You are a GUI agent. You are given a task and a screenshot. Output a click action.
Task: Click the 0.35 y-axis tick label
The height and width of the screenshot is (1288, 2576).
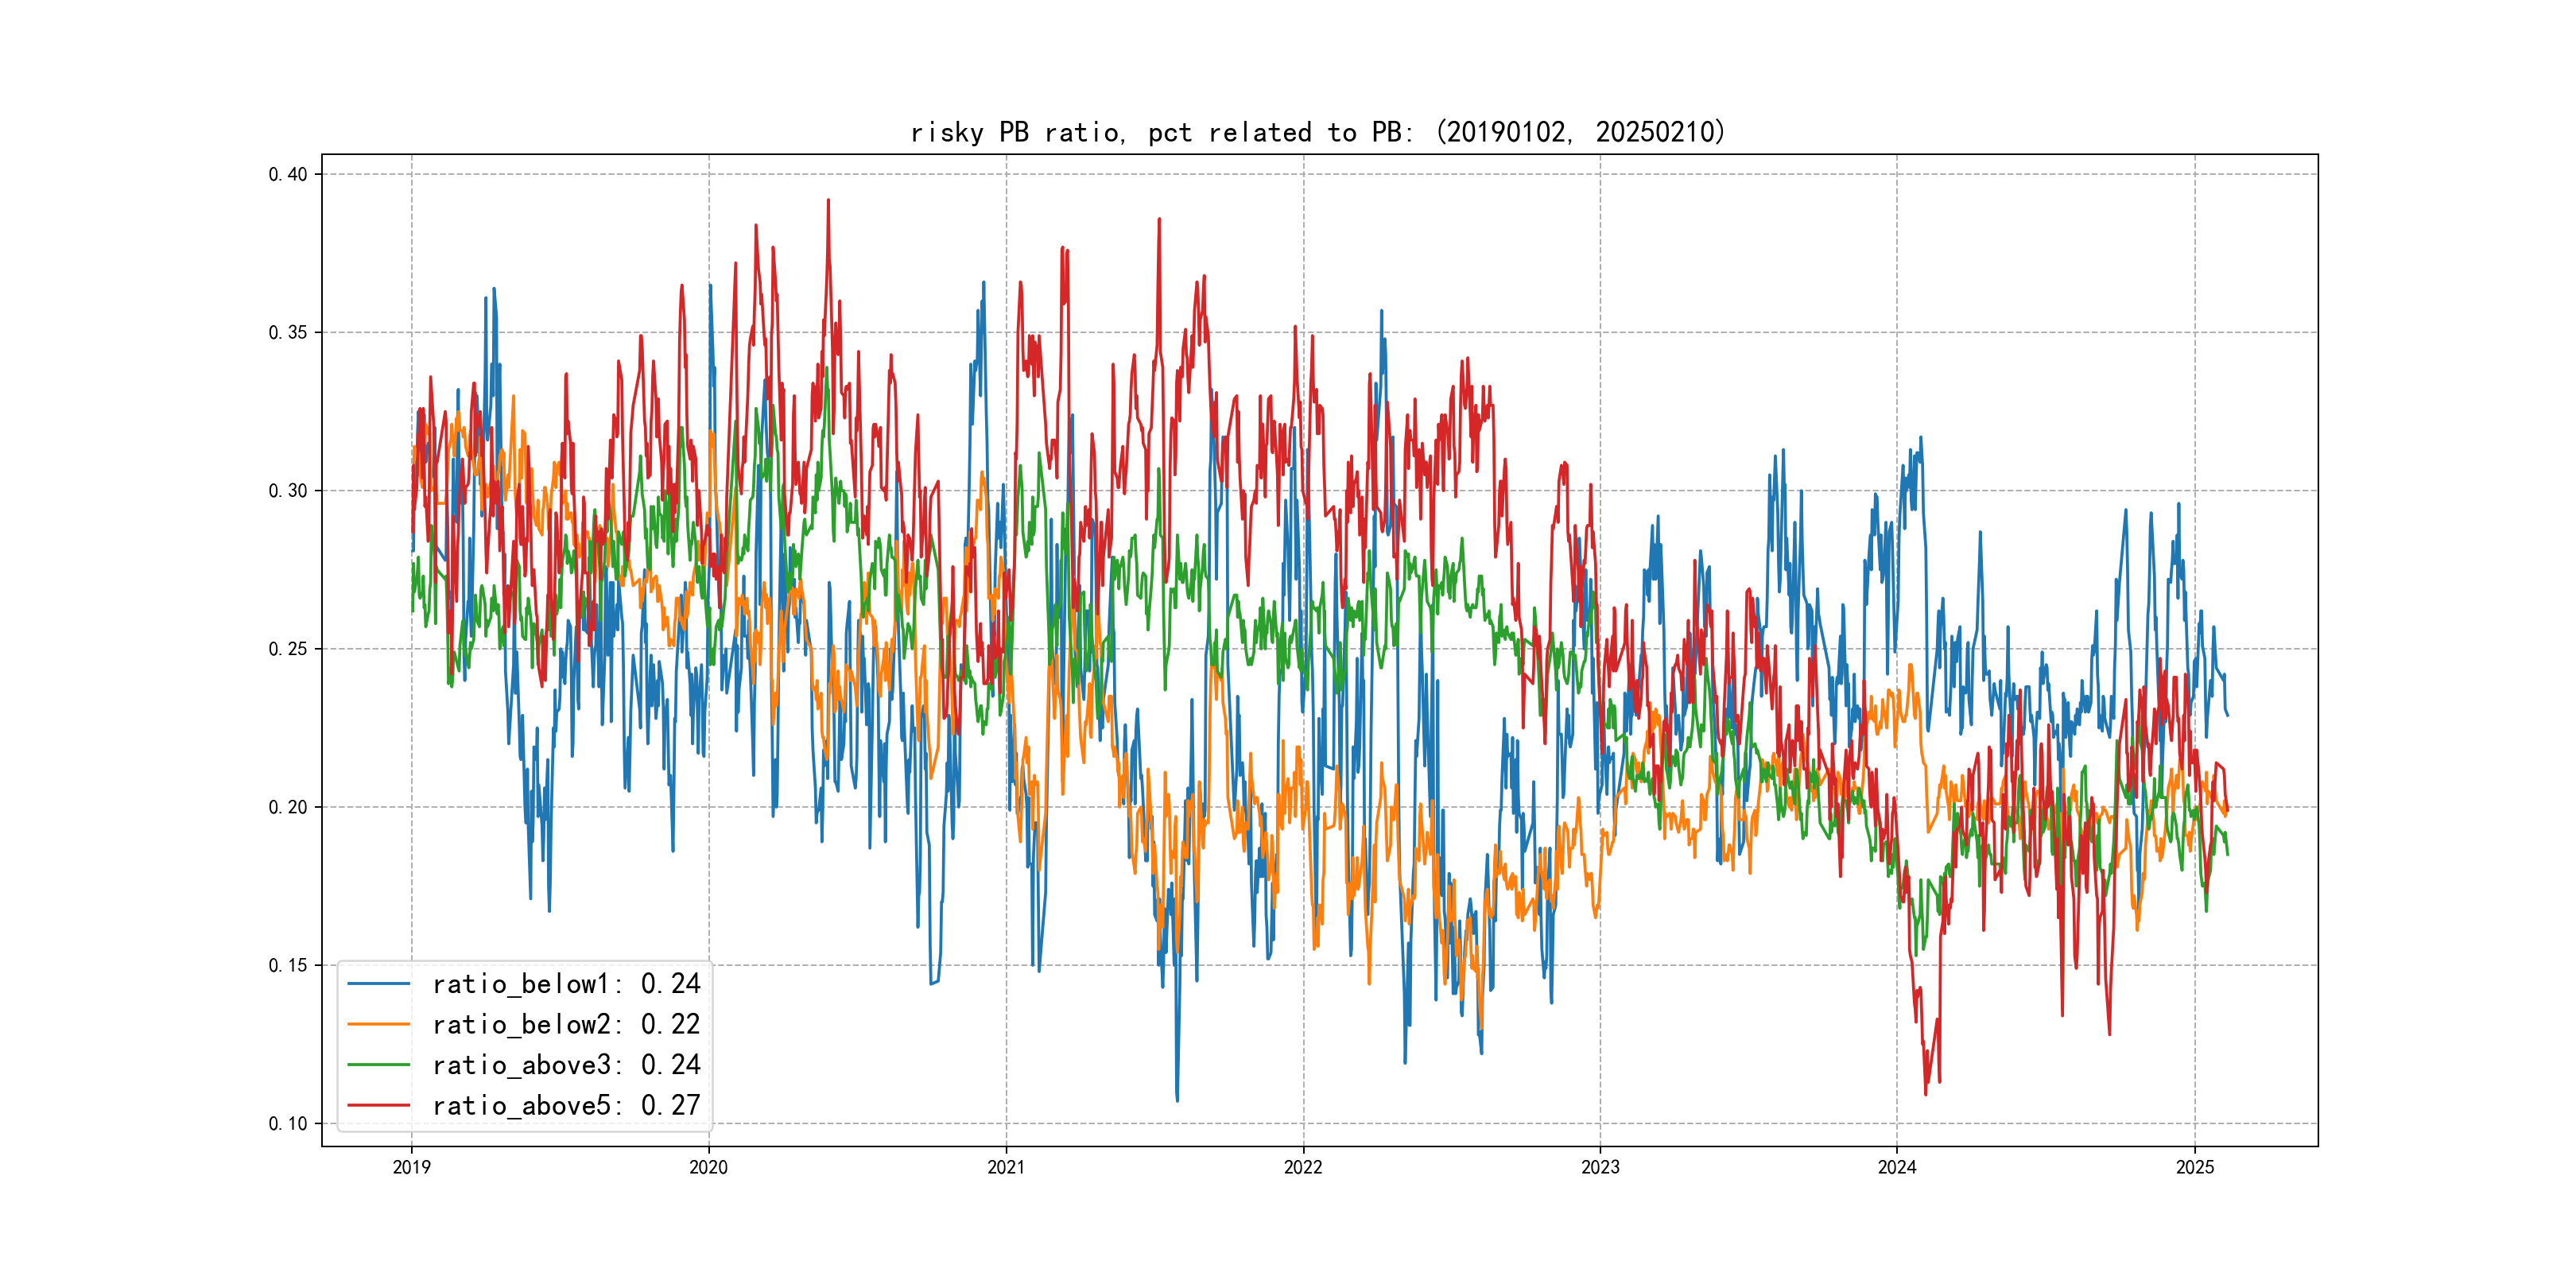[288, 332]
